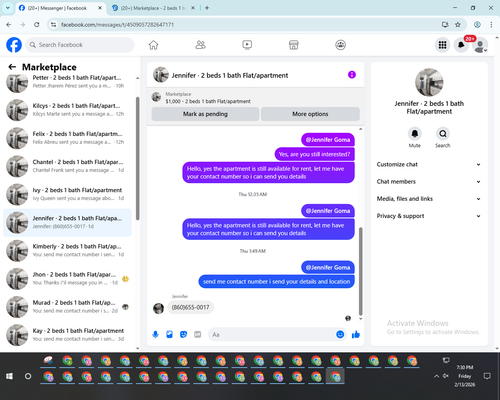Open Windows action center notifications
The height and width of the screenshot is (400, 500).
487,376
